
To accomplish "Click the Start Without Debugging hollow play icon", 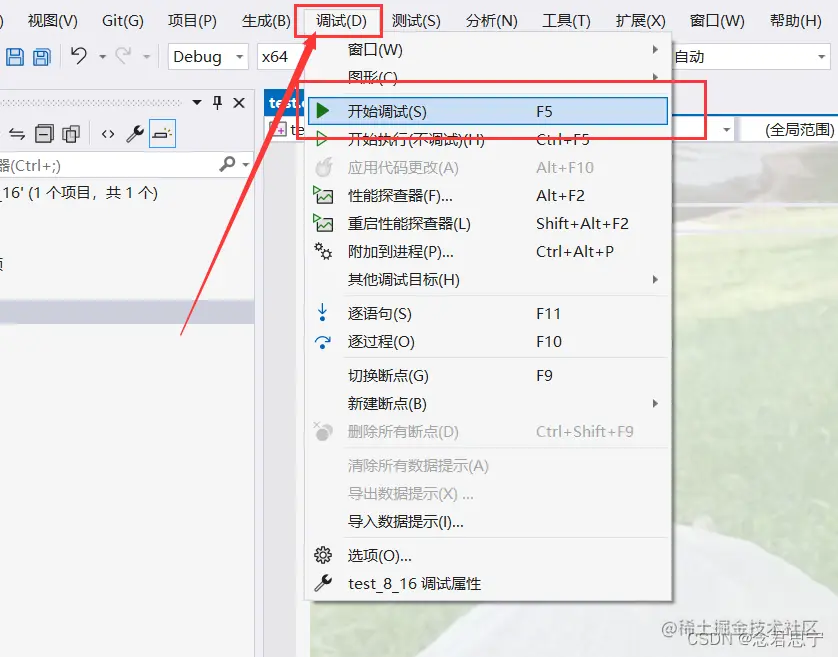I will 322,139.
